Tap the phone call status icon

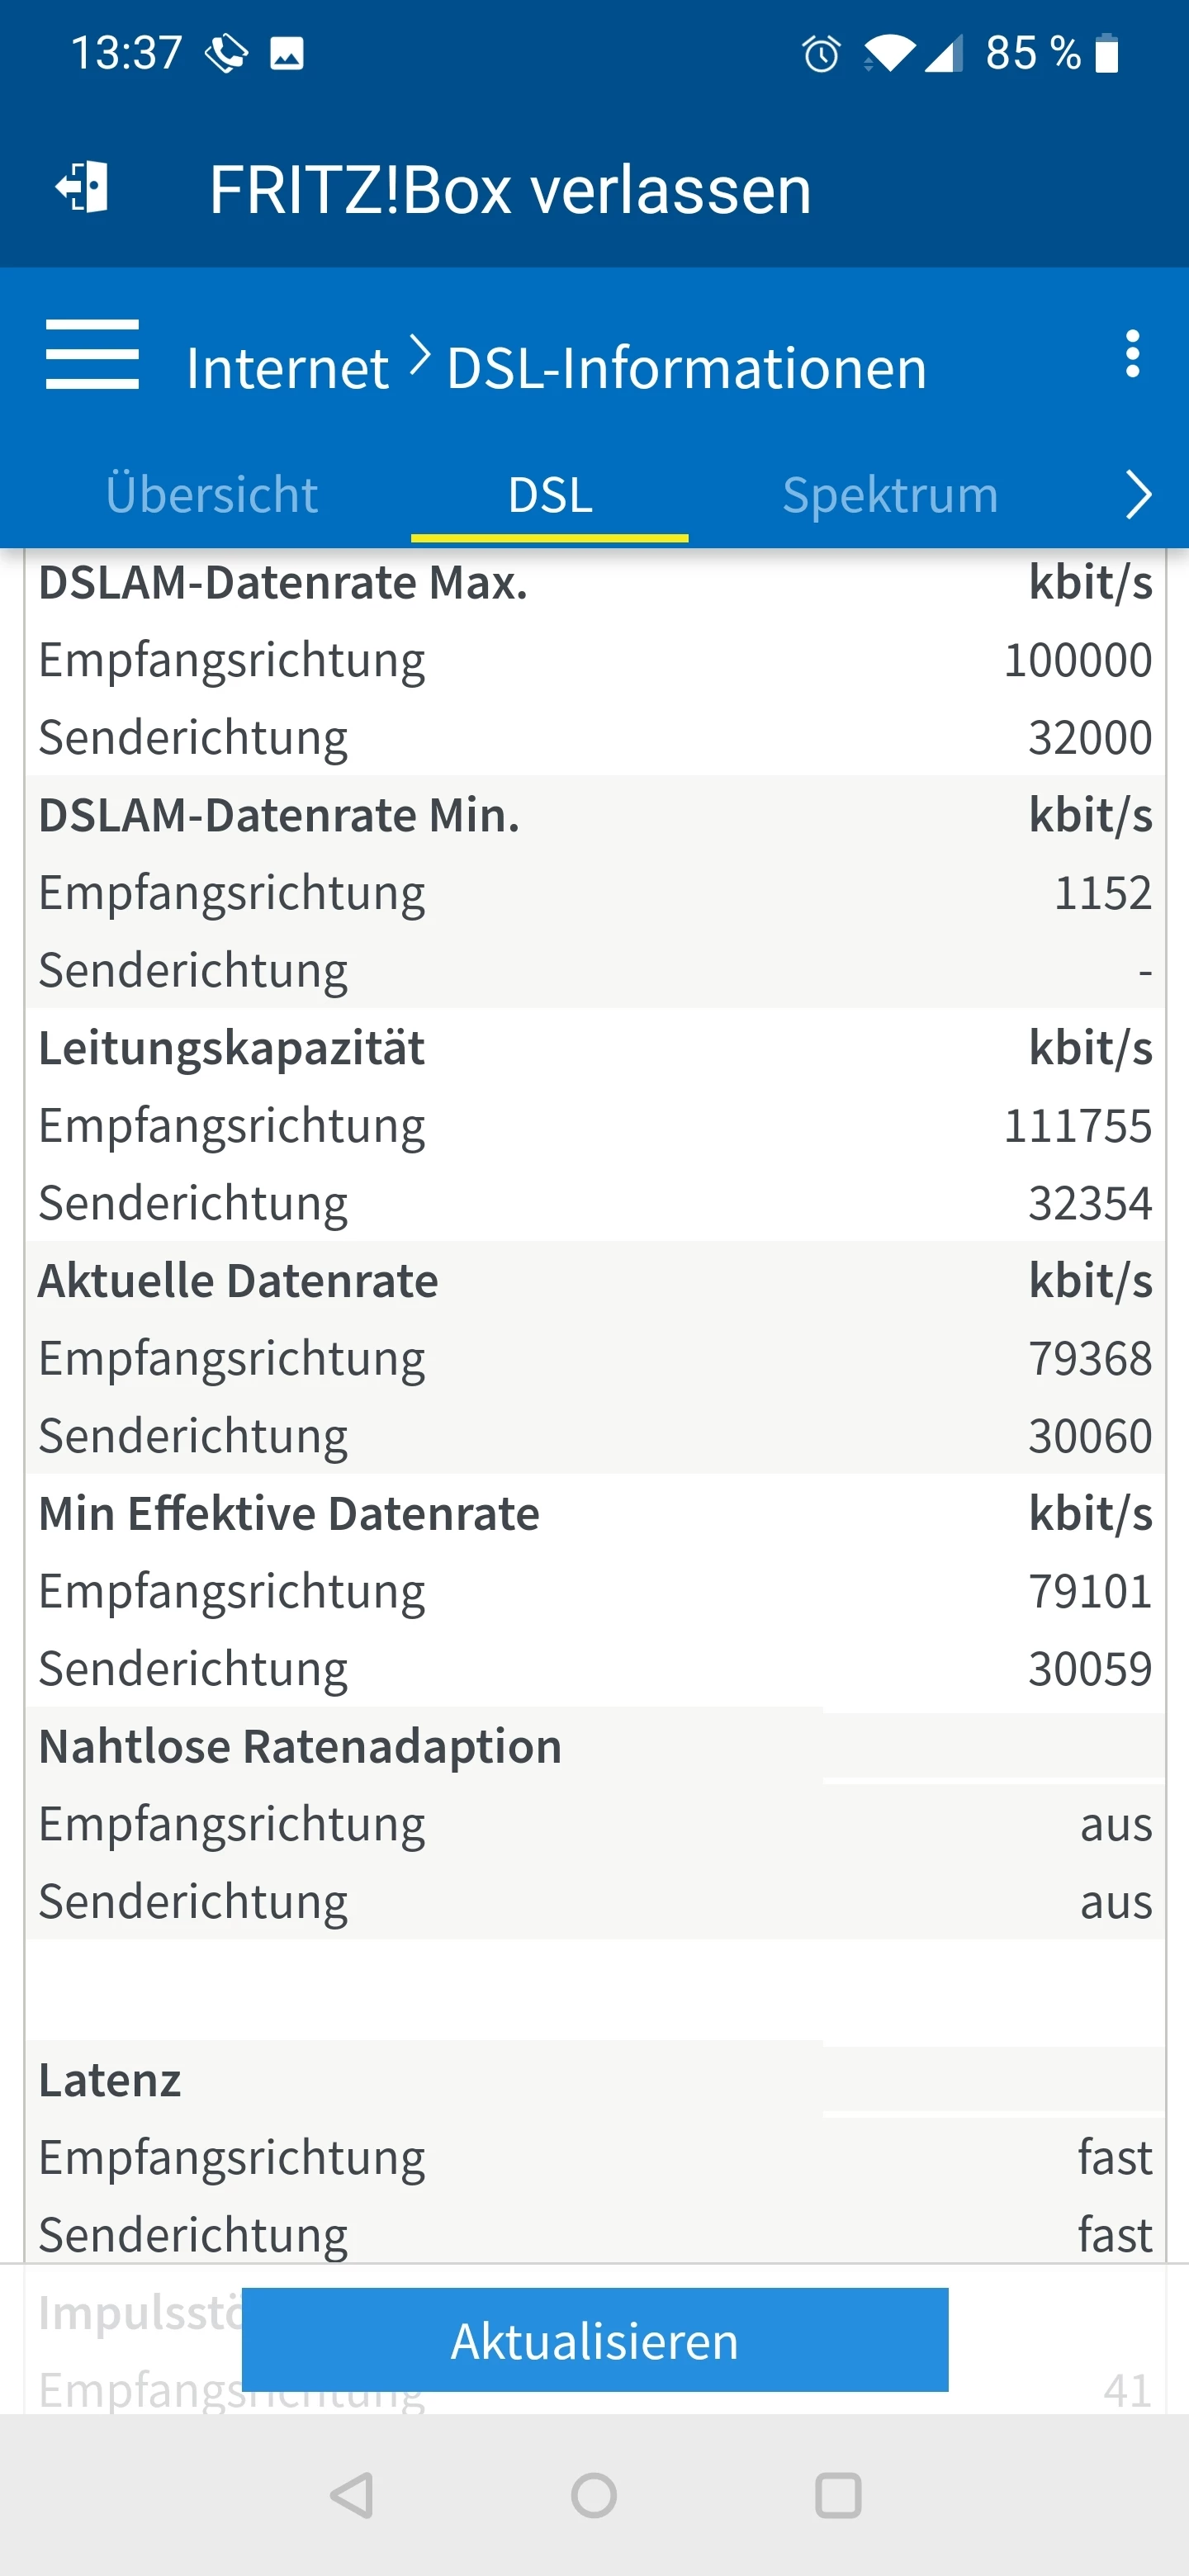(x=226, y=54)
